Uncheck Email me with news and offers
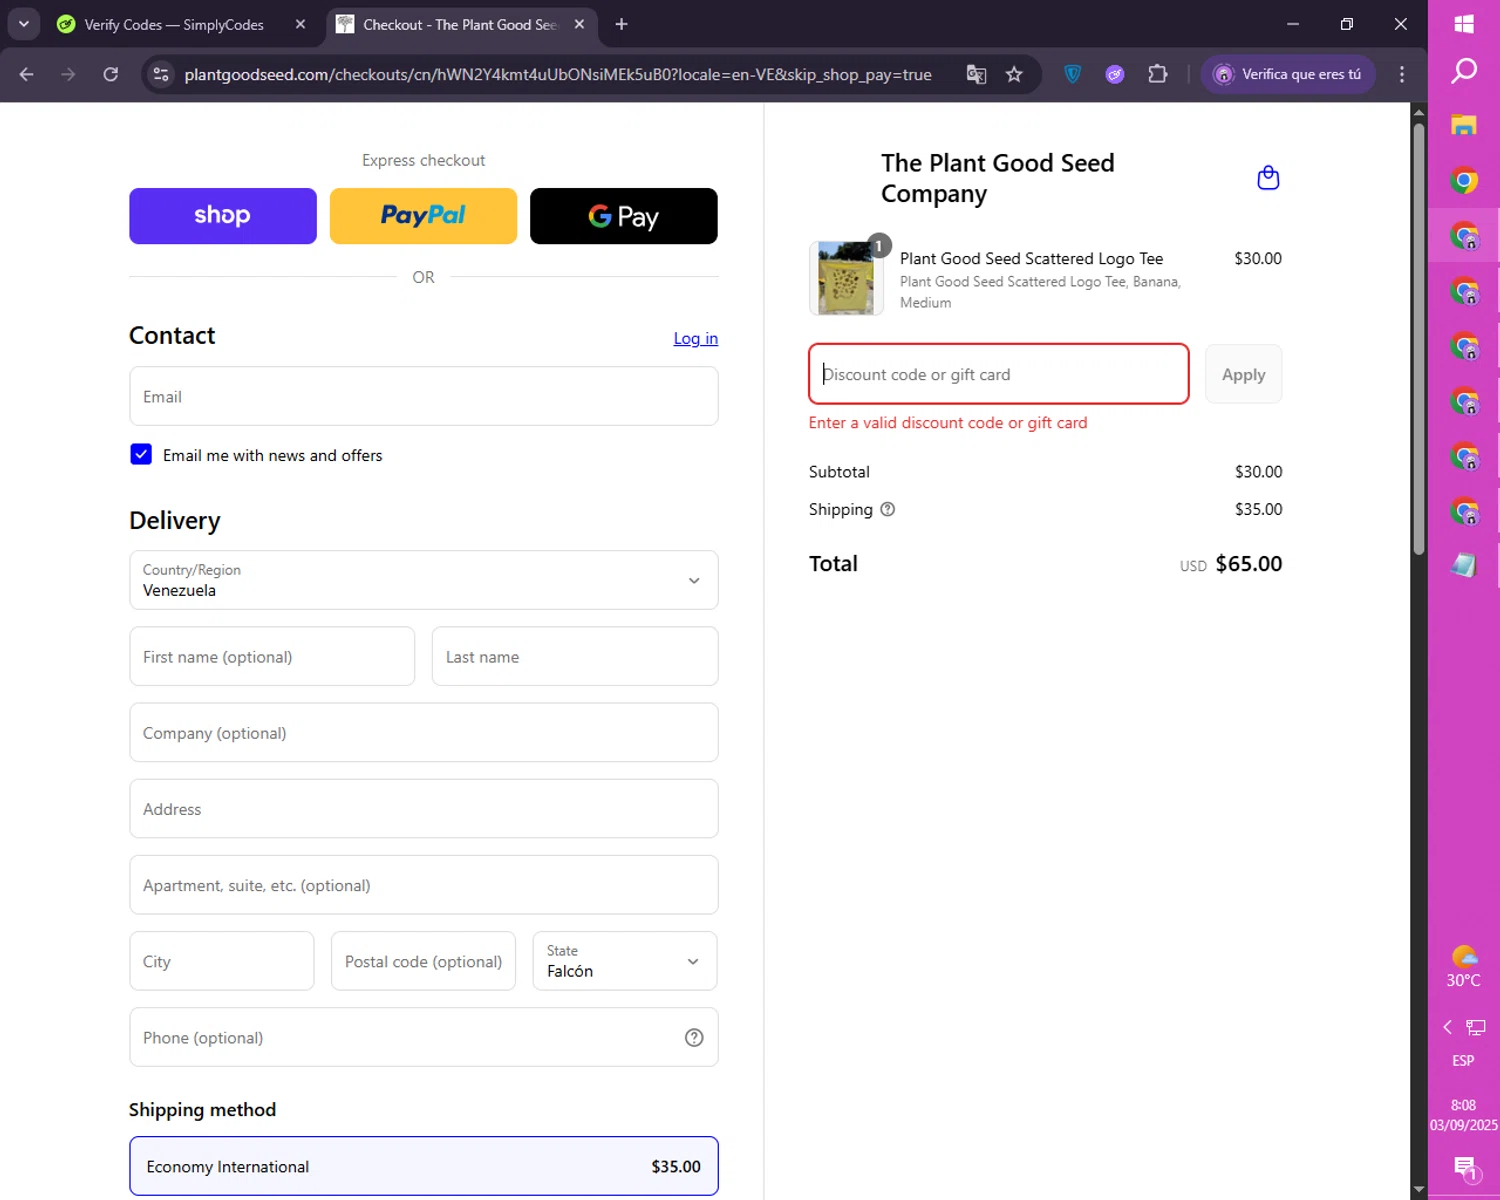The image size is (1500, 1200). point(141,454)
